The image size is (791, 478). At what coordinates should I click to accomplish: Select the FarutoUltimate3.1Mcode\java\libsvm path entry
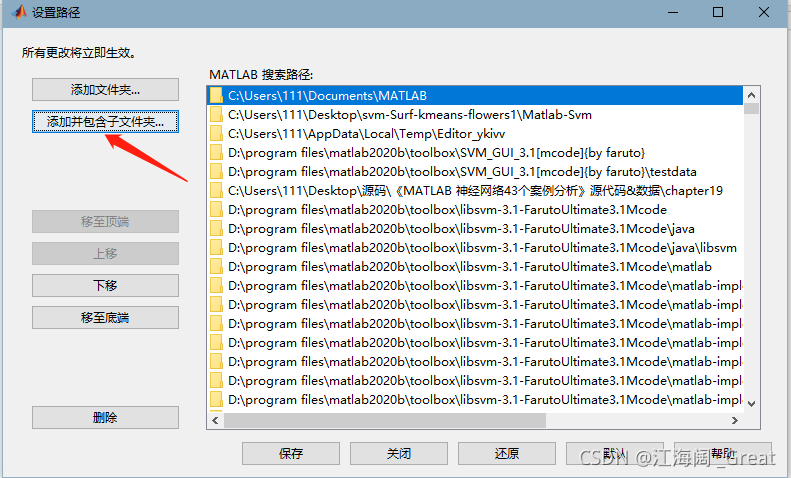(x=474, y=248)
